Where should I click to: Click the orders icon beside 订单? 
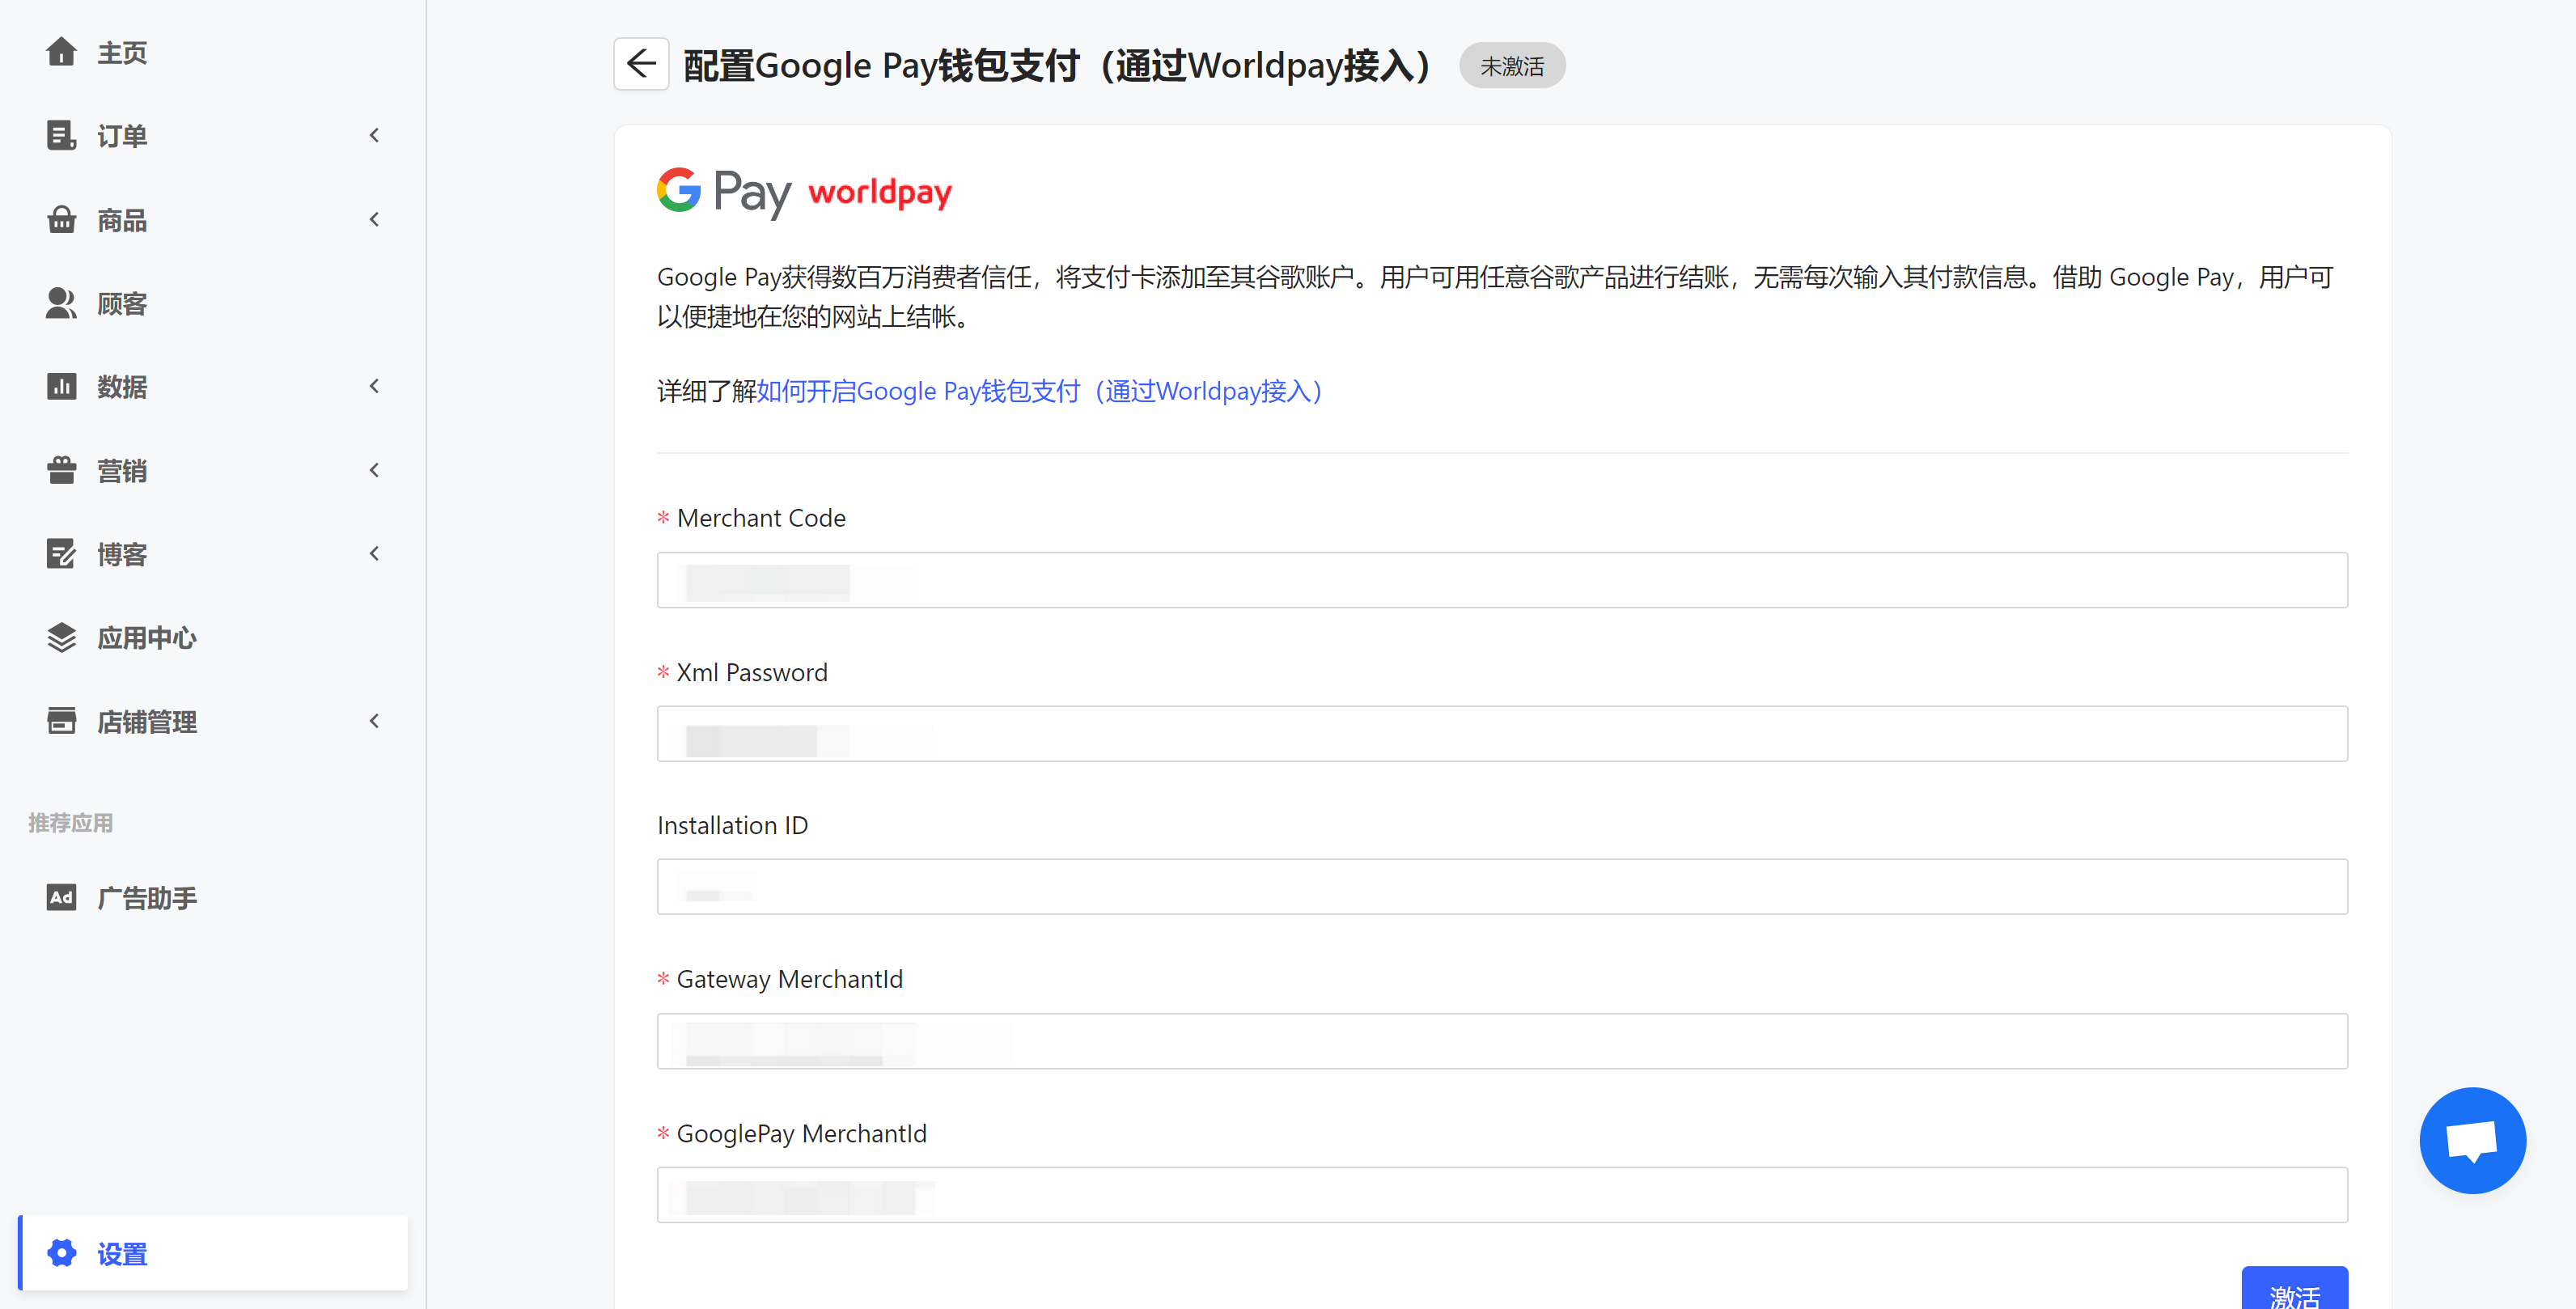point(61,135)
